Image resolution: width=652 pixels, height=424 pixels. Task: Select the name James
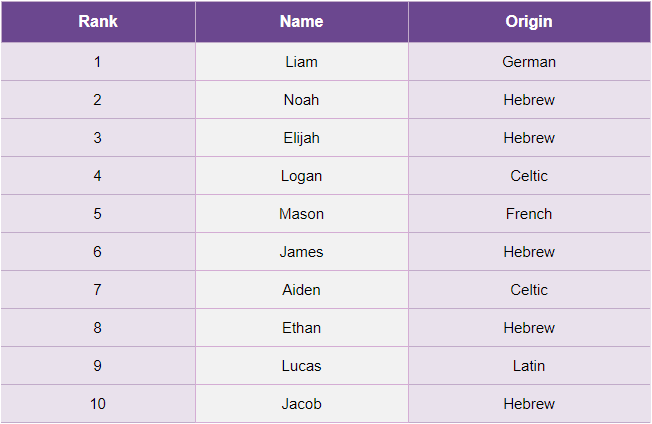tap(301, 252)
